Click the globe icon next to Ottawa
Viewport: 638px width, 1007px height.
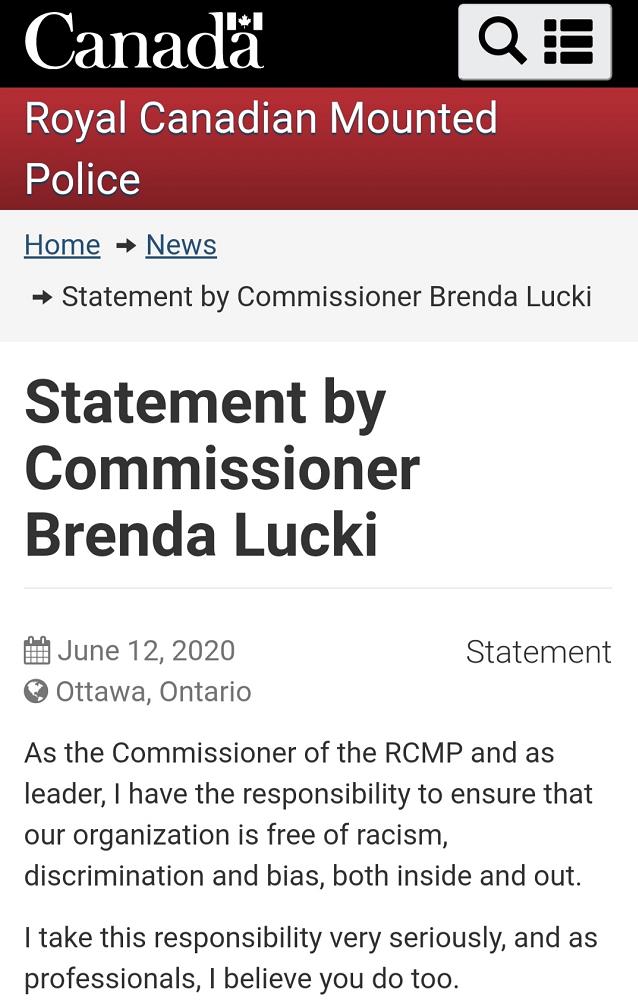(36, 692)
